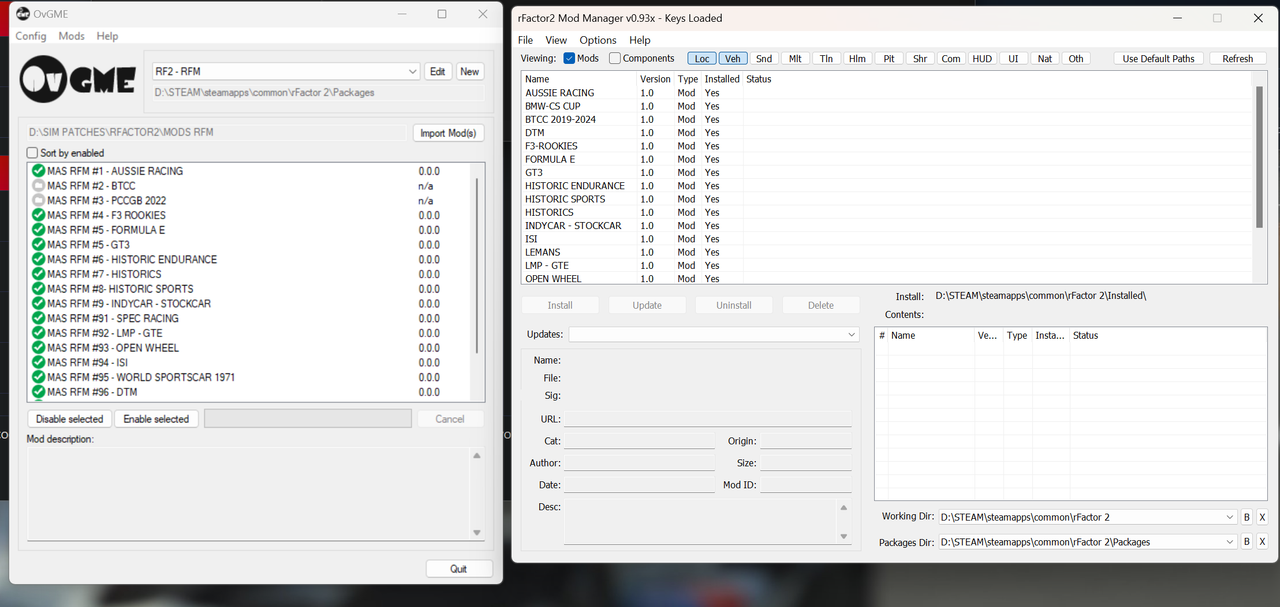Toggle the Loc filter button
The image size is (1280, 607).
[x=702, y=59]
